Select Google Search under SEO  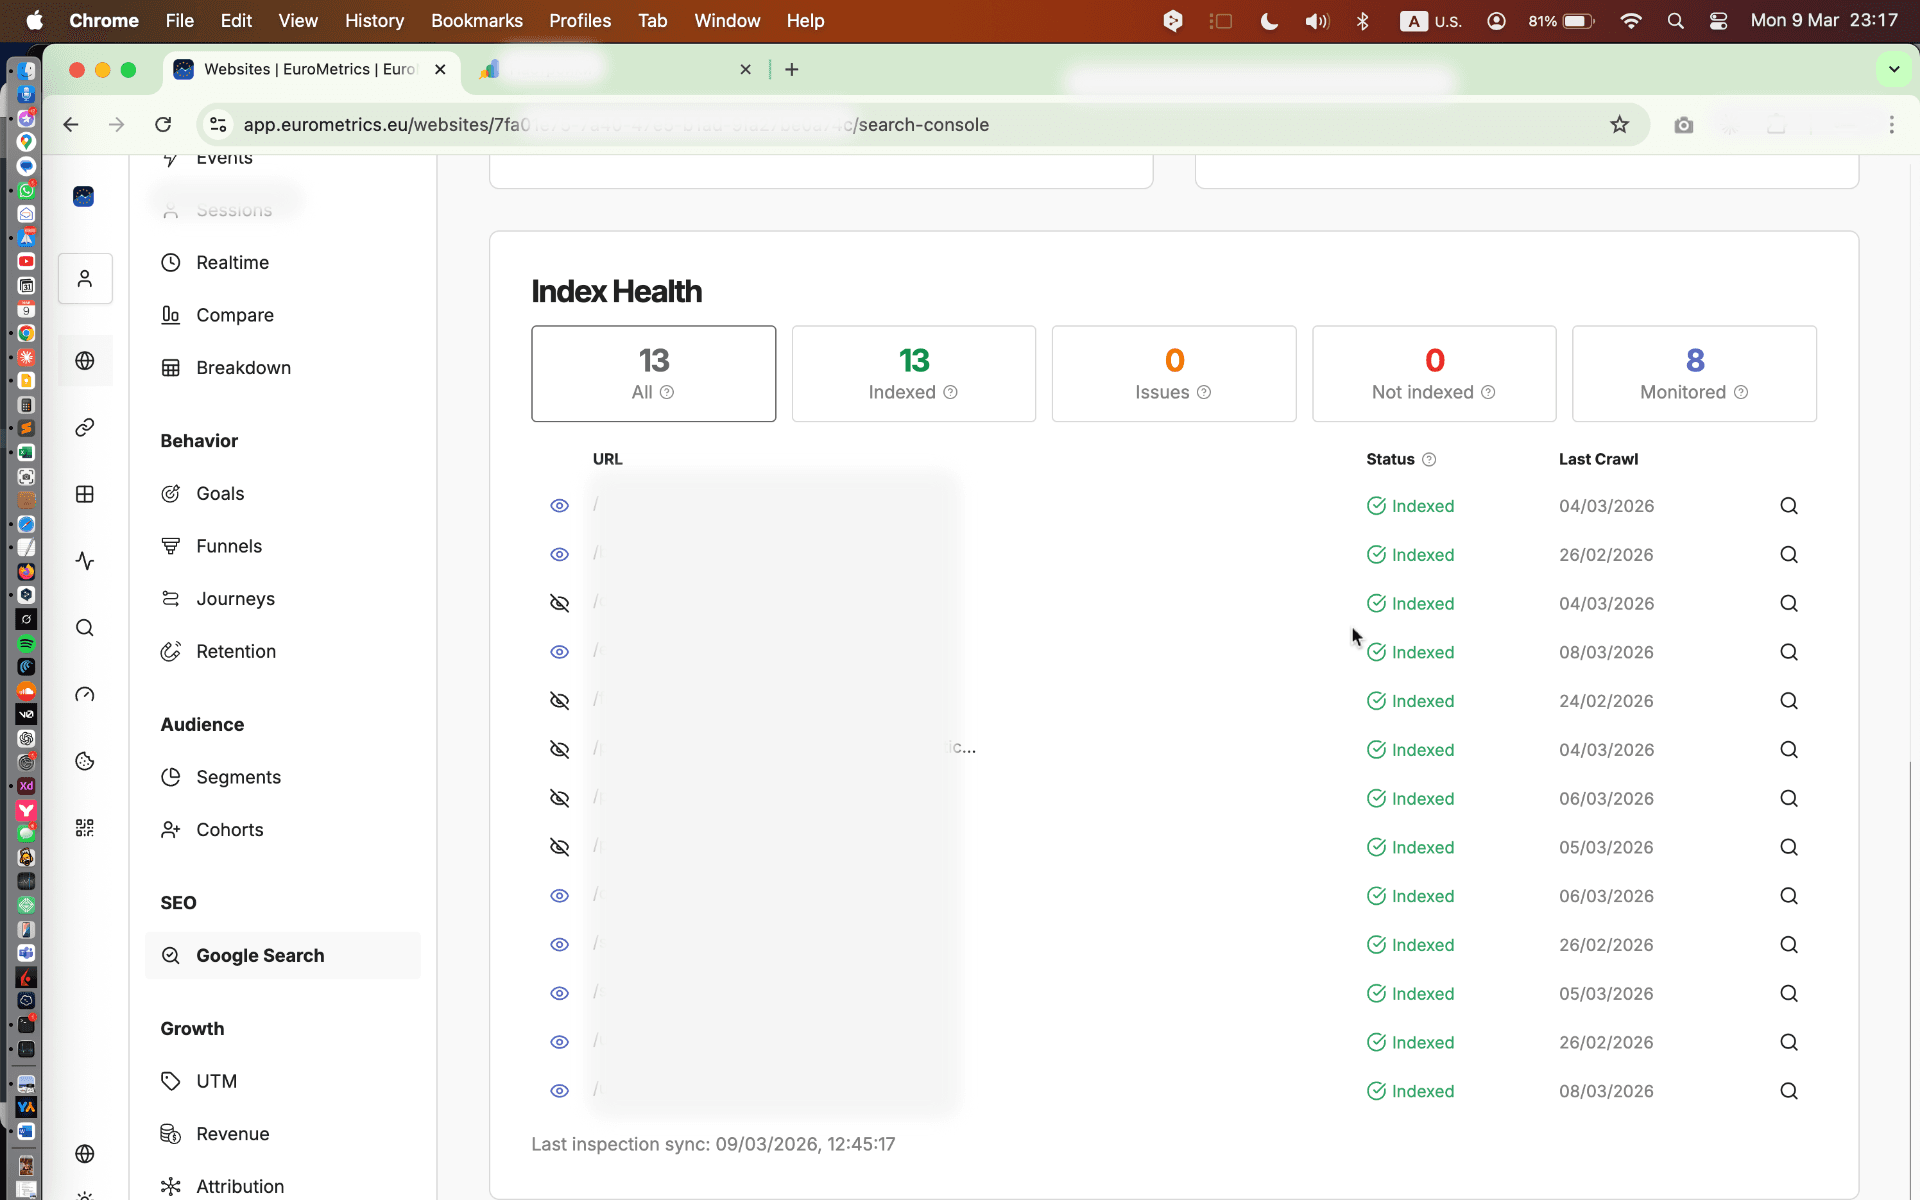(x=283, y=955)
